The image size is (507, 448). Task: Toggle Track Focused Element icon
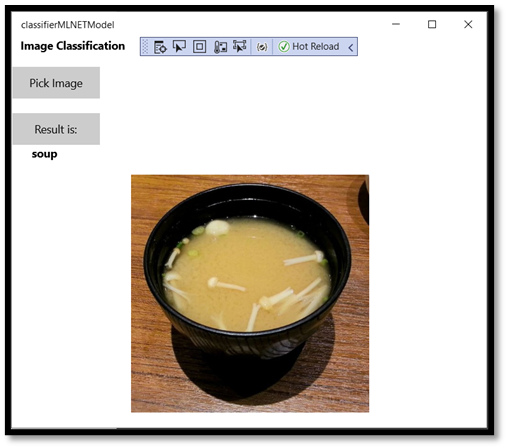240,46
